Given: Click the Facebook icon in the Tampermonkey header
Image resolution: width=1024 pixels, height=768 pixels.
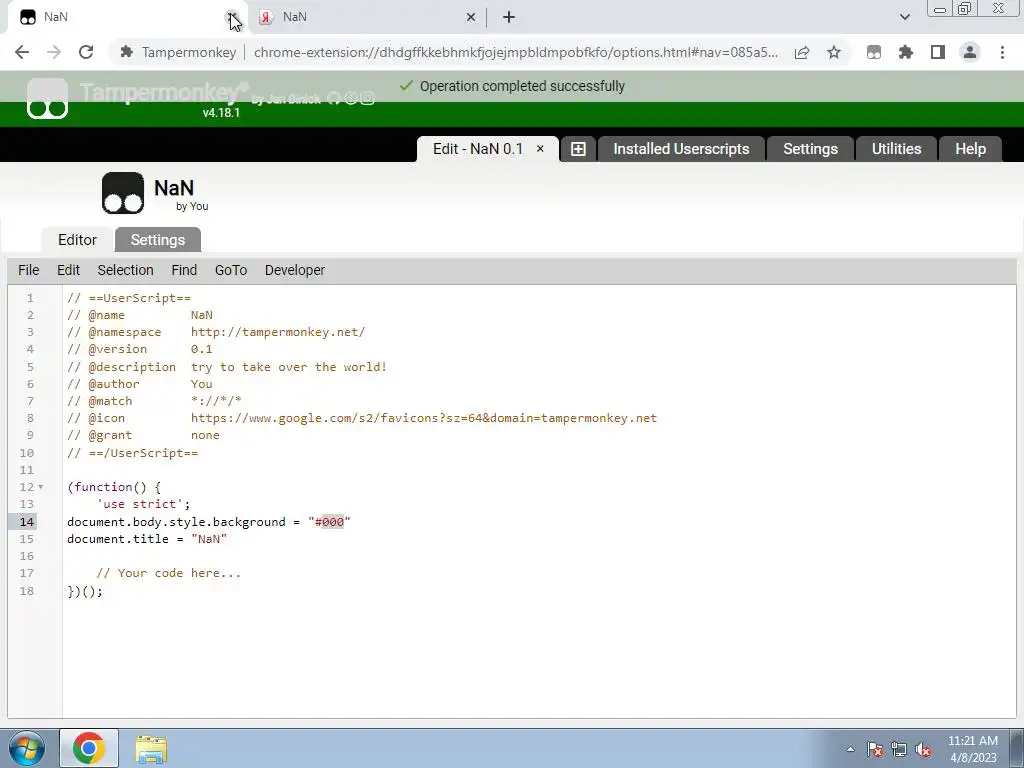Looking at the screenshot, I should coord(351,99).
